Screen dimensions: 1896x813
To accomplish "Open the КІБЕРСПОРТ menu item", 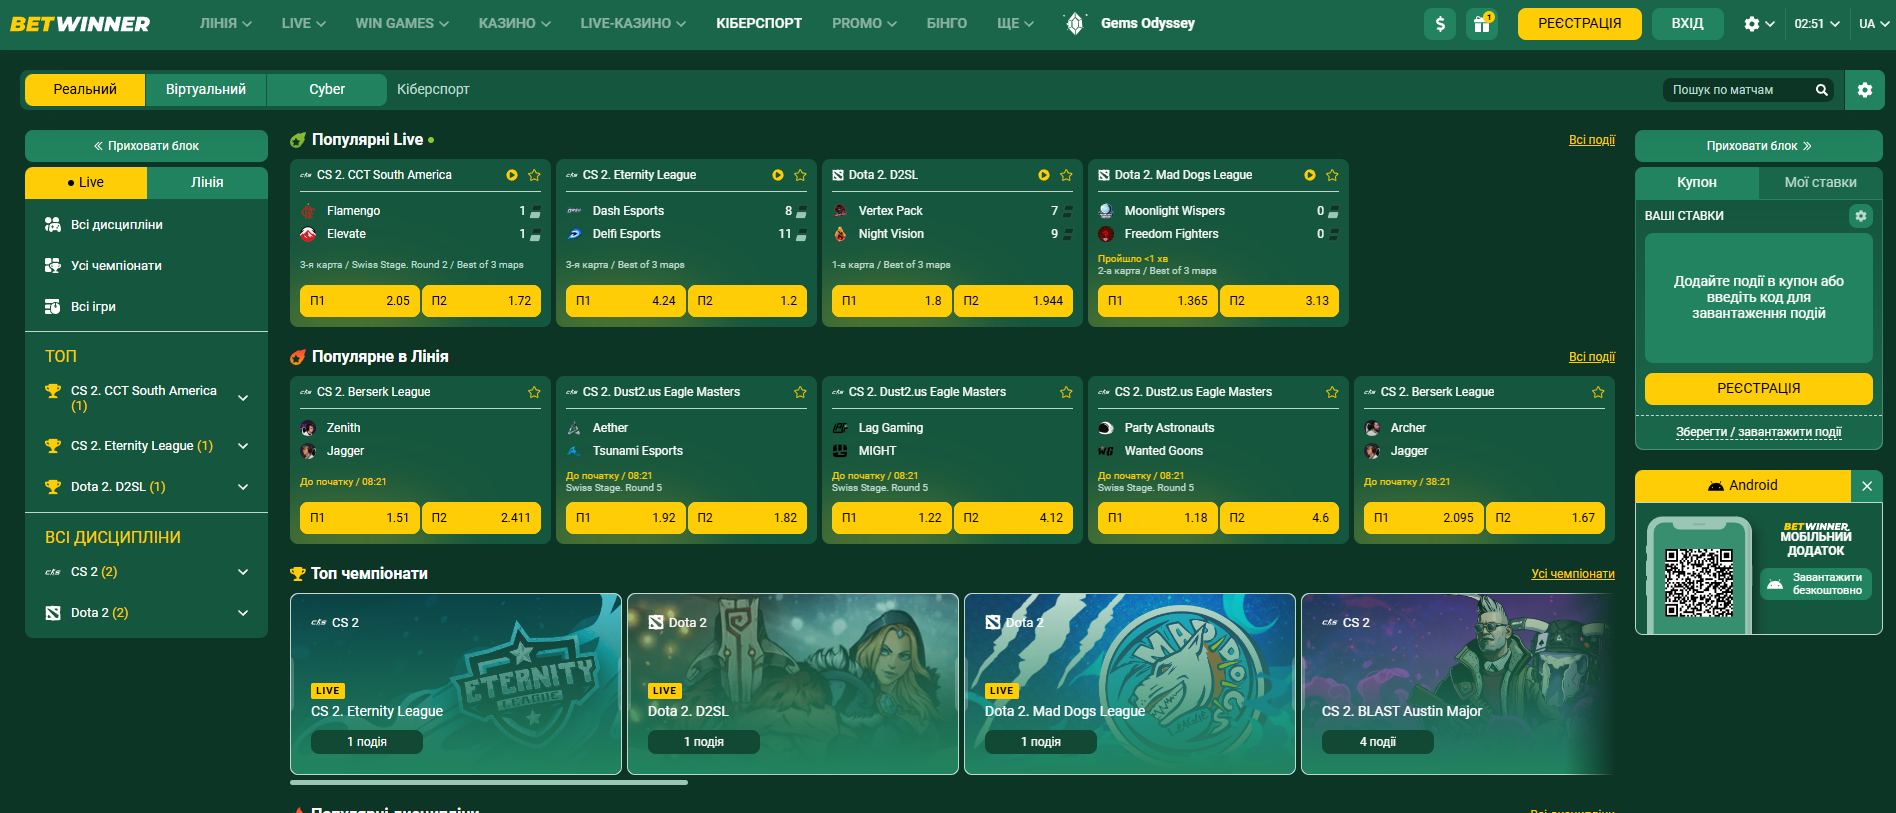I will coord(759,24).
